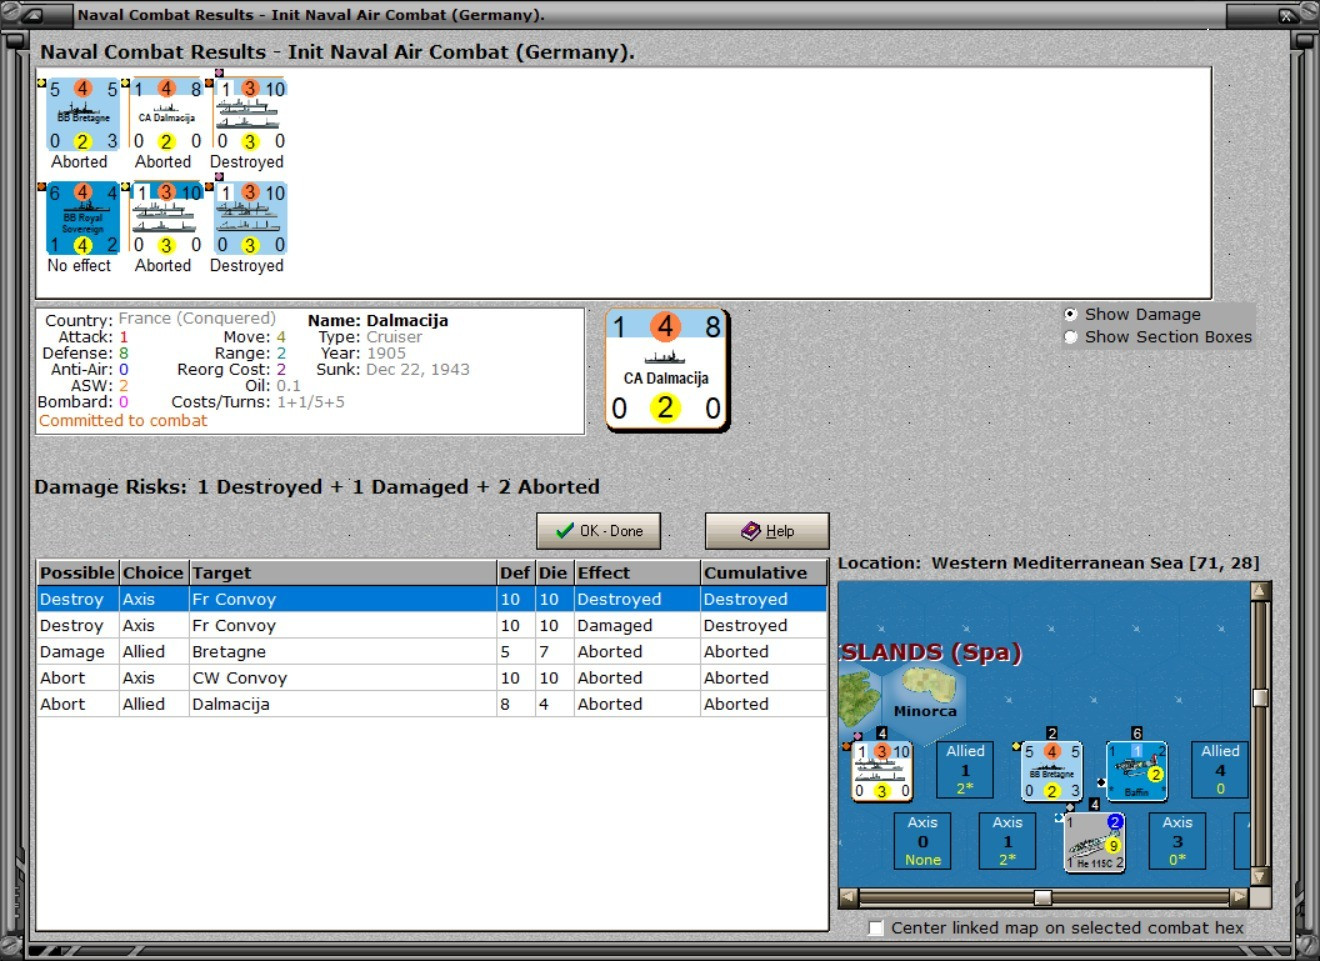Close the Naval Combat Results window

(x=1287, y=15)
